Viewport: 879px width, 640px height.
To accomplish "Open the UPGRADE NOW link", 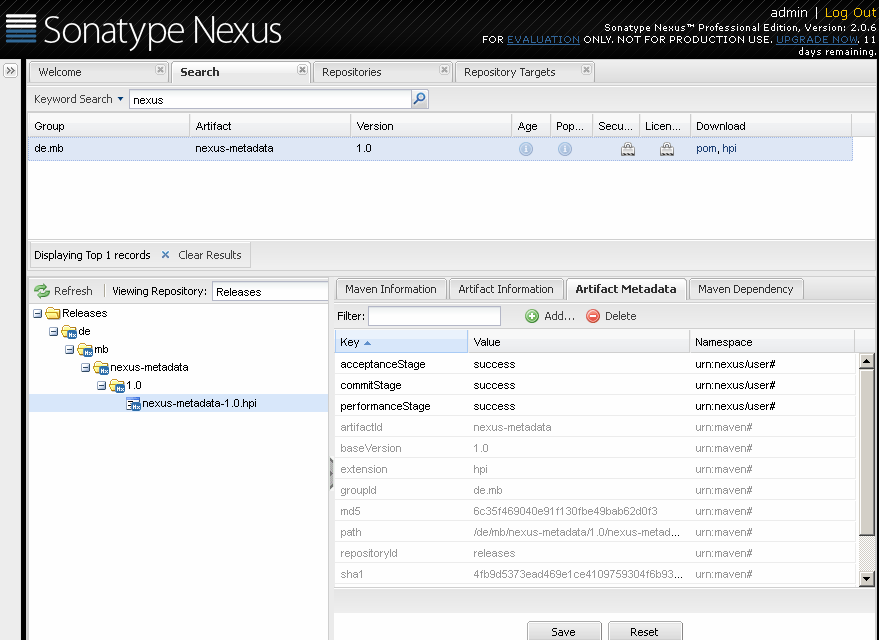I will pos(817,39).
